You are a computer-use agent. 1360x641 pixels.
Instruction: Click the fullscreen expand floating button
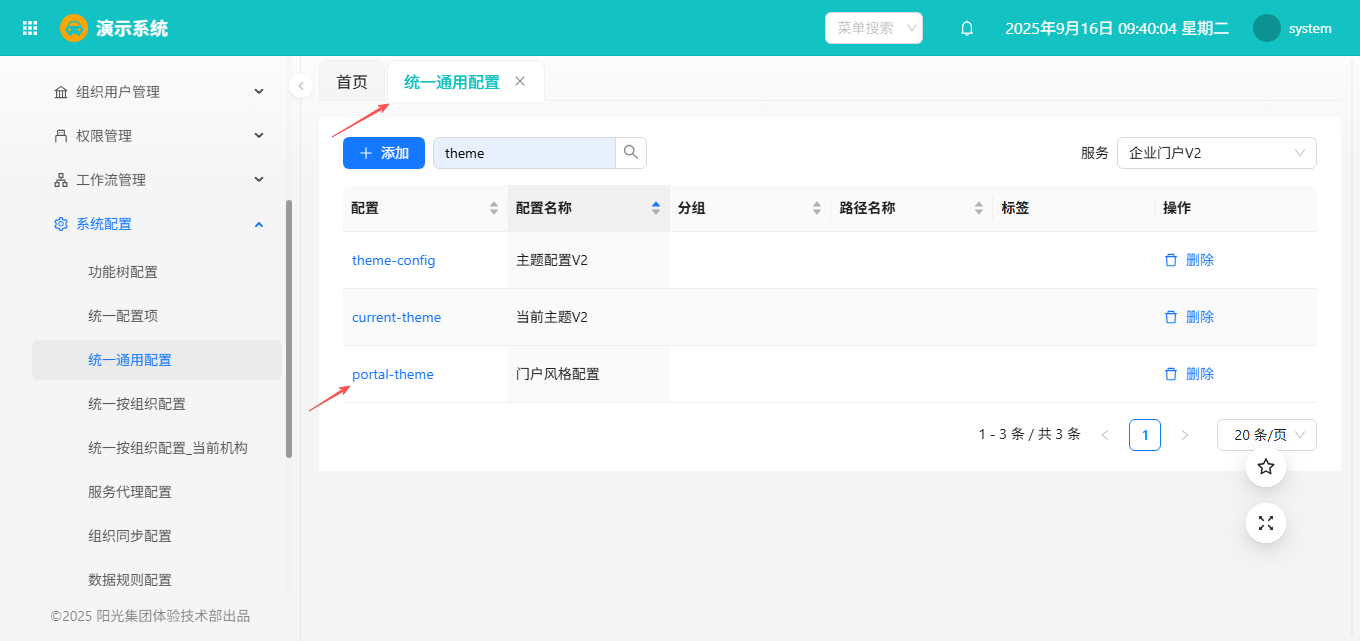[1265, 523]
